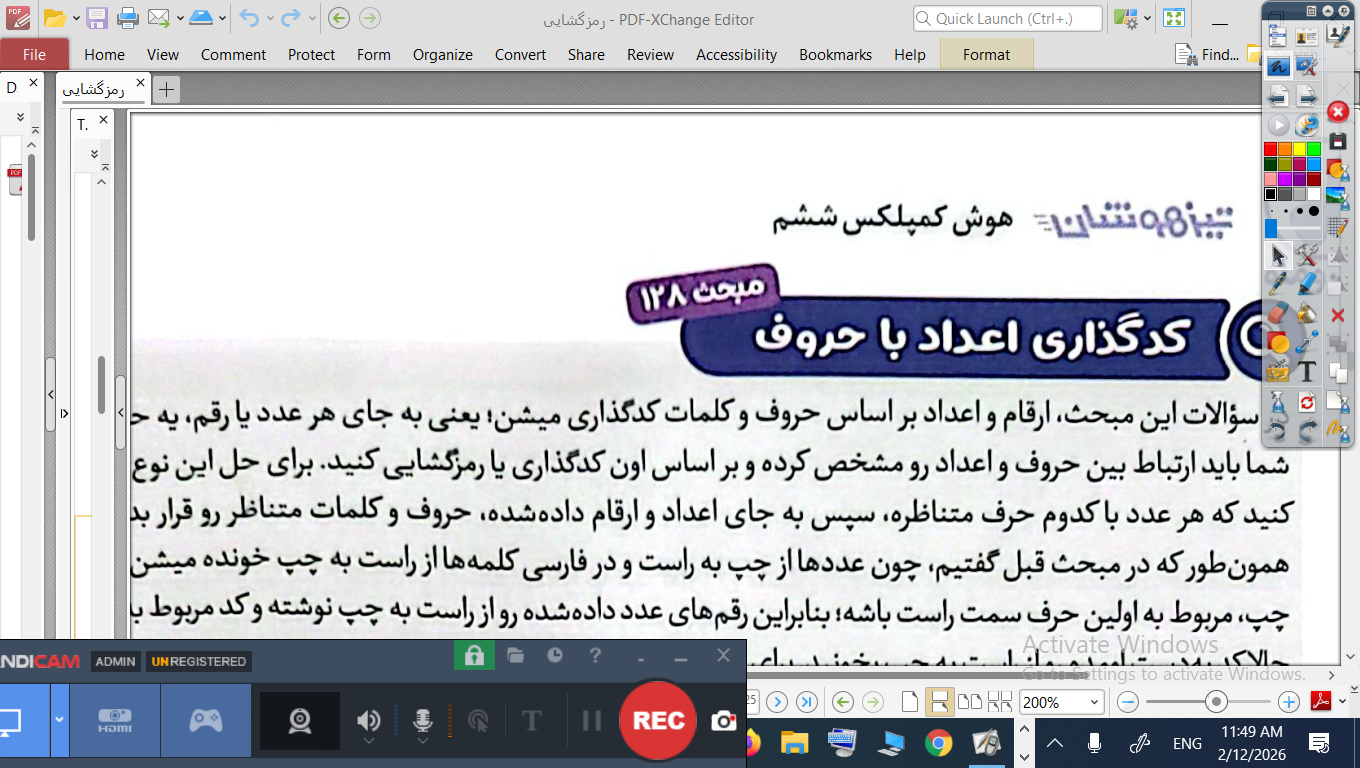Viewport: 1360px width, 768px height.
Task: Click the Bandicam camera screenshot icon
Action: 724,721
